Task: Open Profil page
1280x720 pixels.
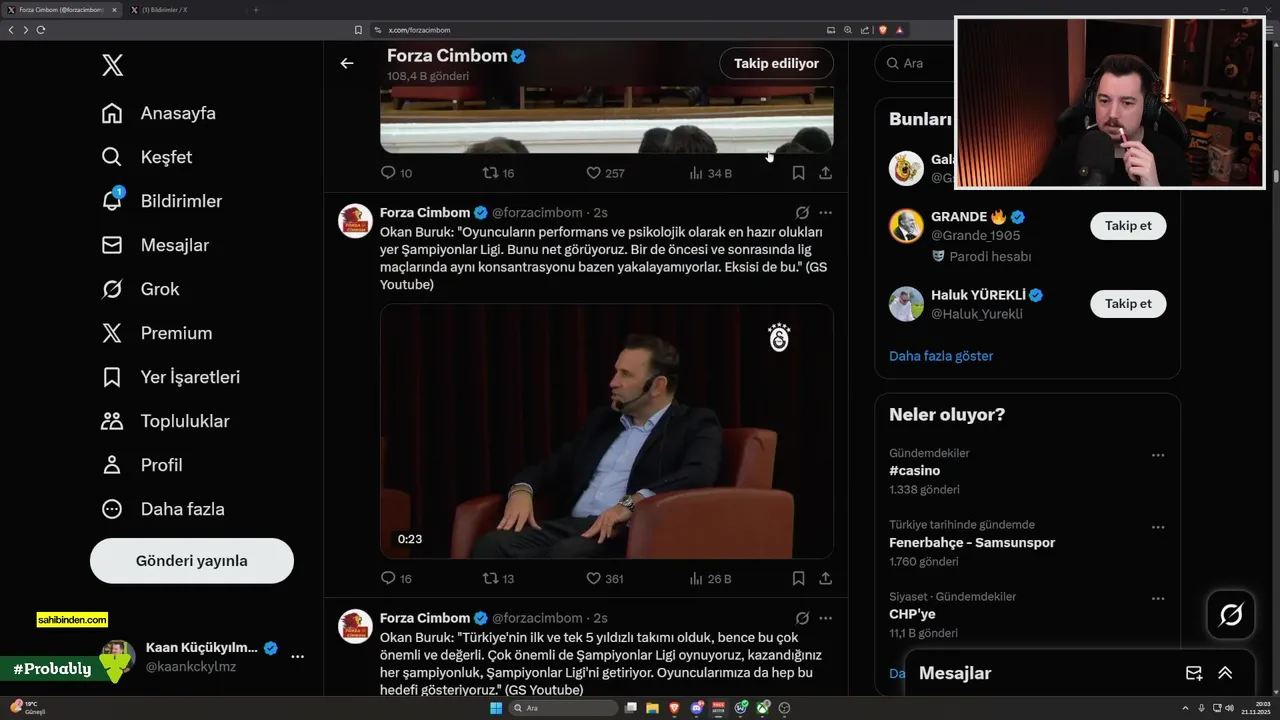Action: click(x=142, y=465)
